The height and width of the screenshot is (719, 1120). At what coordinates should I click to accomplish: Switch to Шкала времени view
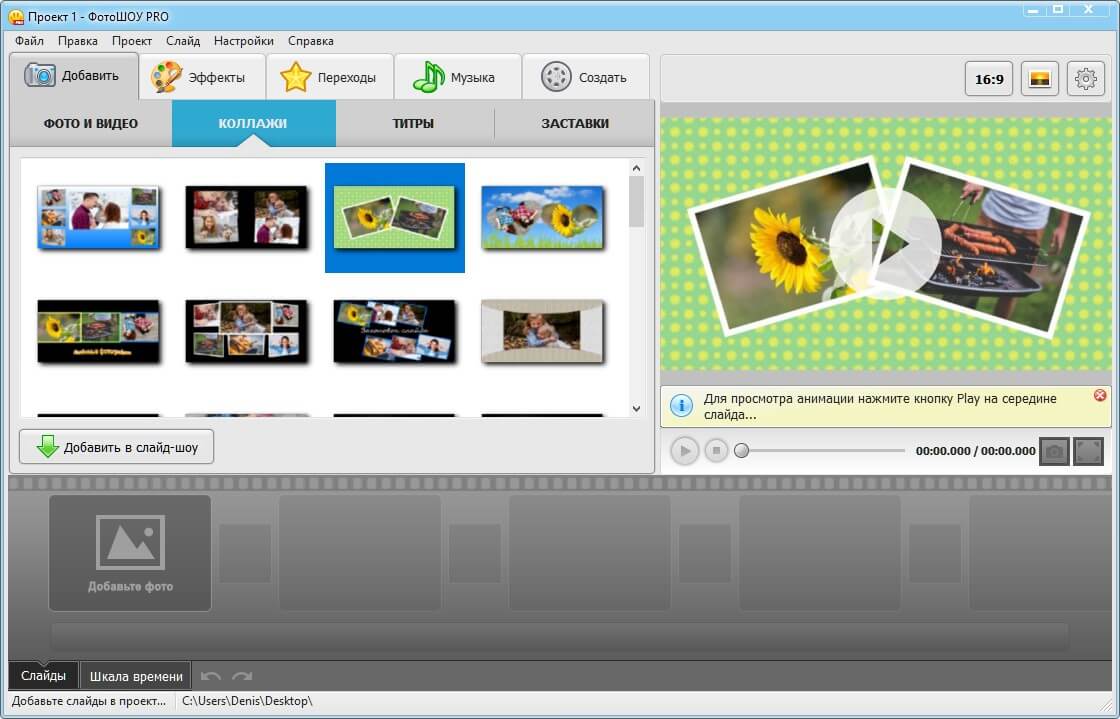point(136,676)
